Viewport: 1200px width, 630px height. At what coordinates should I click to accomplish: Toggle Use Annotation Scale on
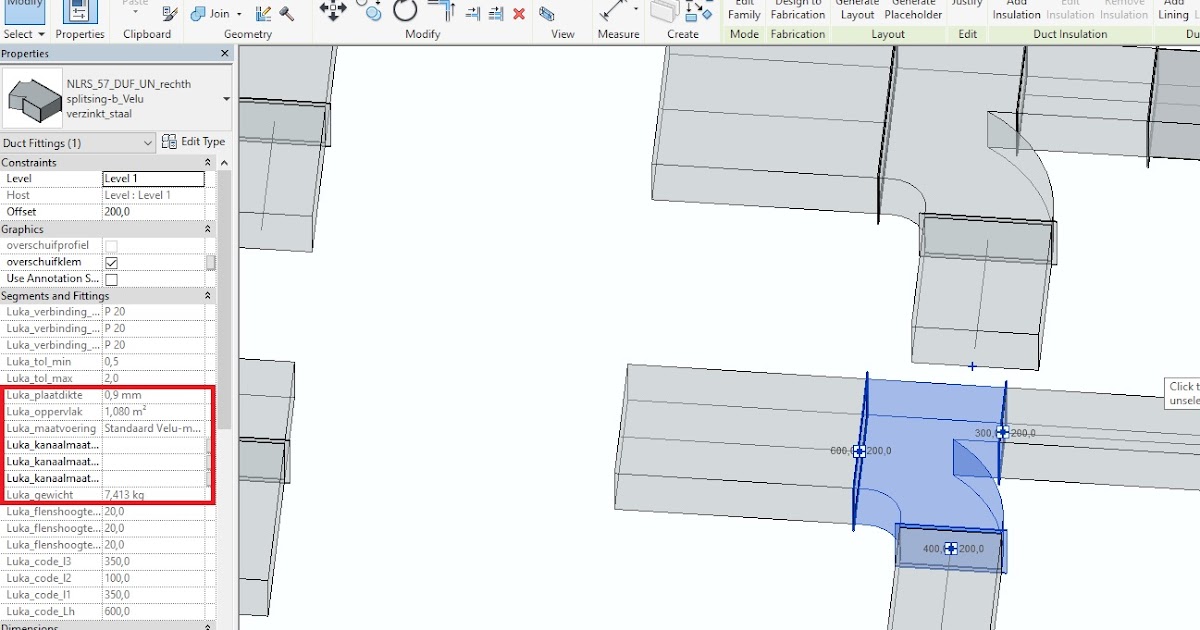[111, 278]
